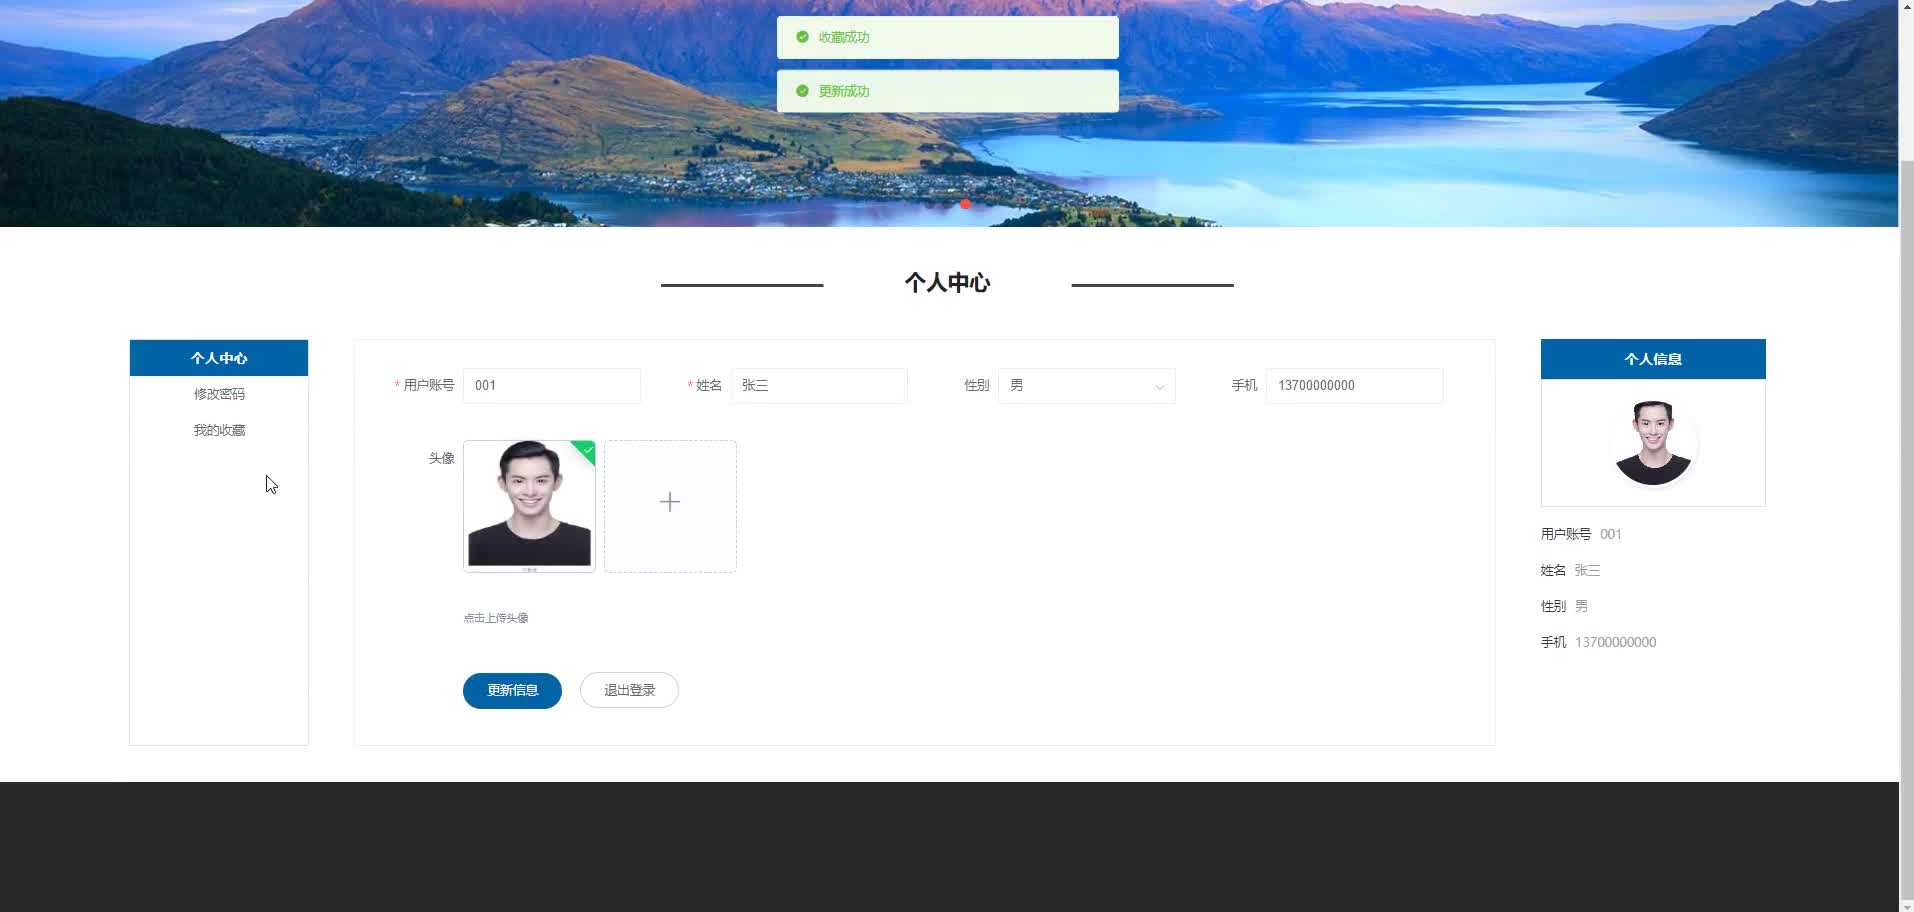This screenshot has height=912, width=1914.
Task: Click the red carousel indicator dot on banner
Action: (965, 204)
